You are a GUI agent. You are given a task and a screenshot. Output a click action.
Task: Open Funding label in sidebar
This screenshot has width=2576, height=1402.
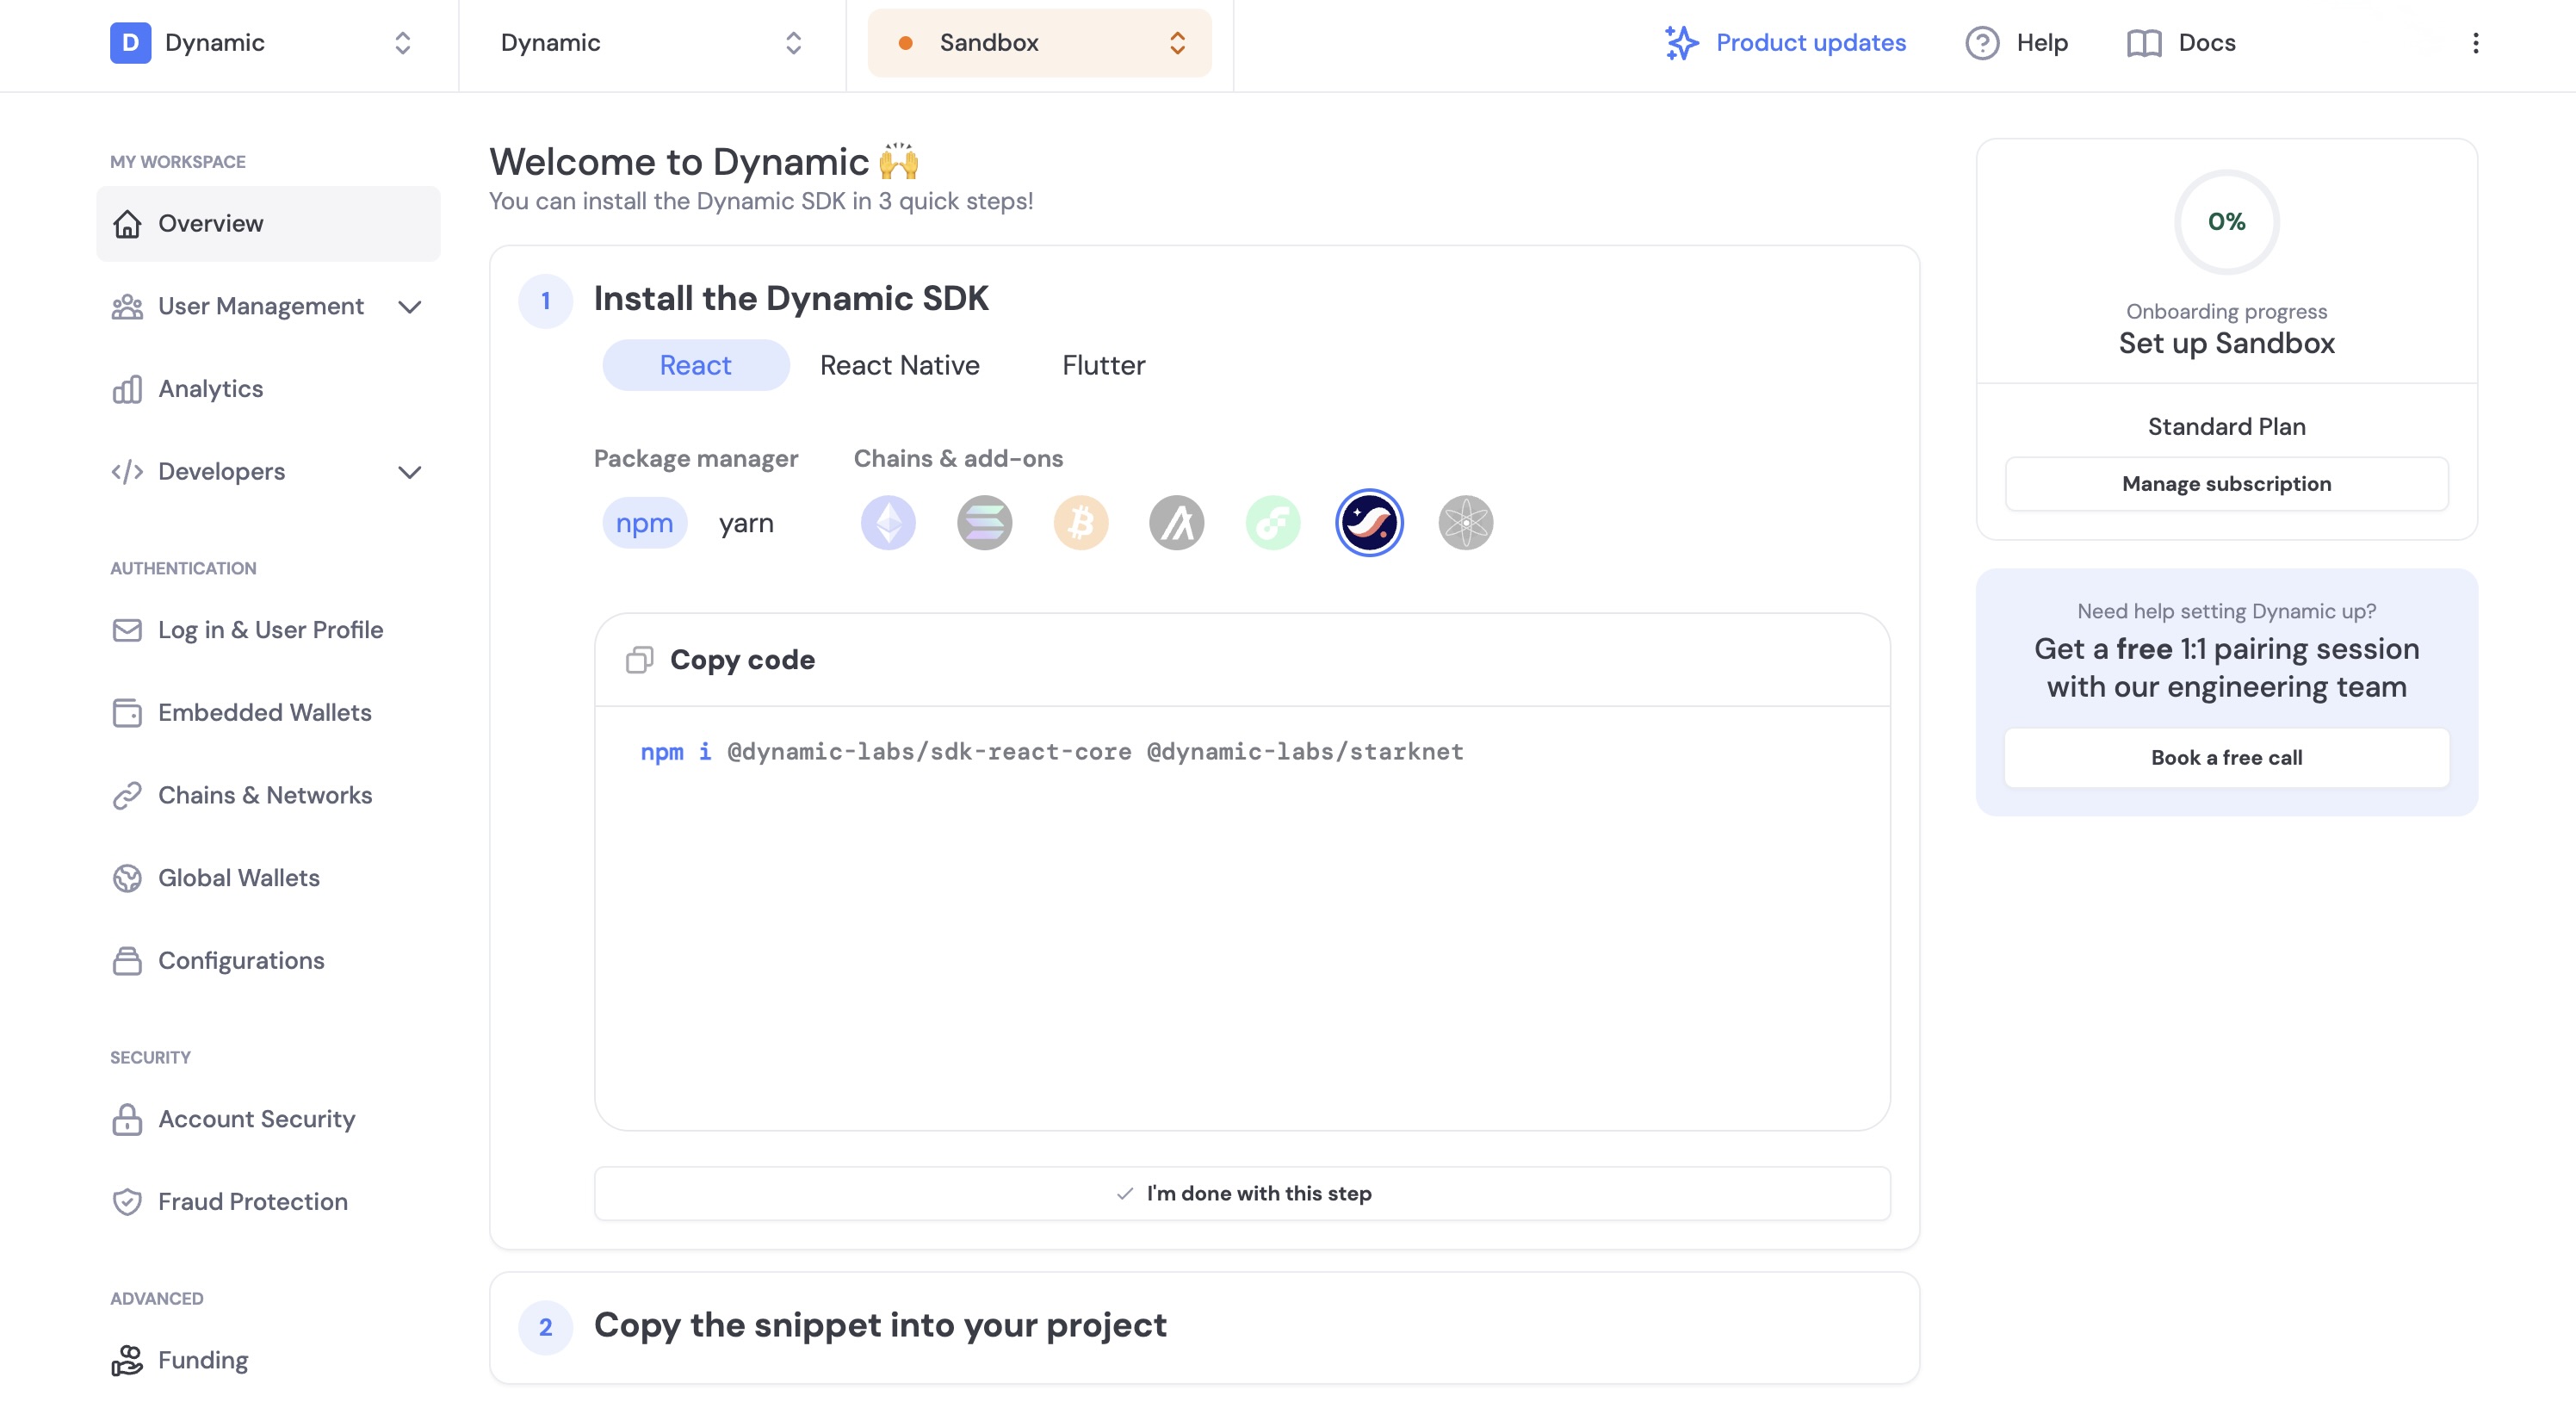(203, 1360)
